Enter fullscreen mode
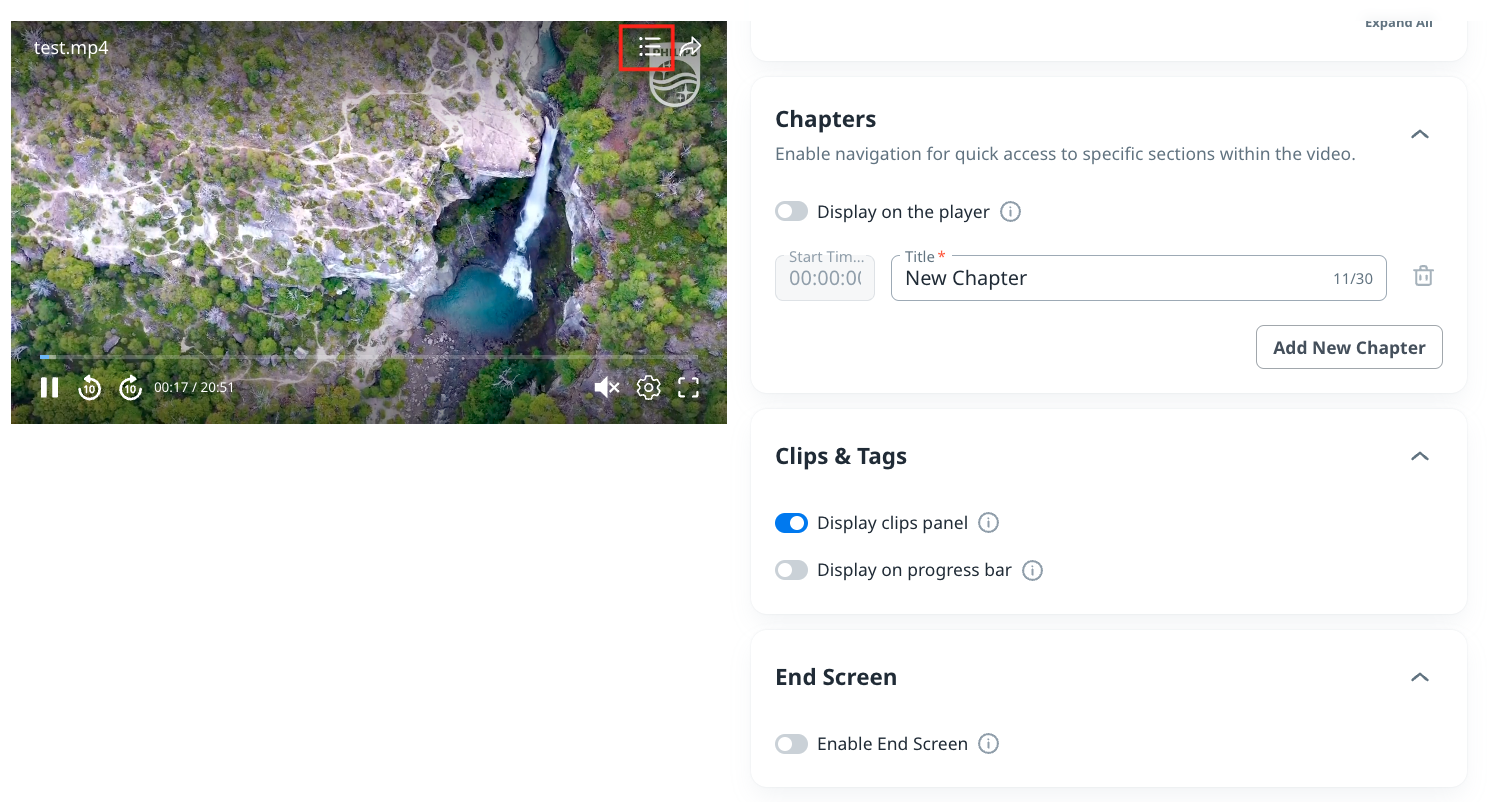Image resolution: width=1487 pixels, height=802 pixels. click(x=689, y=387)
